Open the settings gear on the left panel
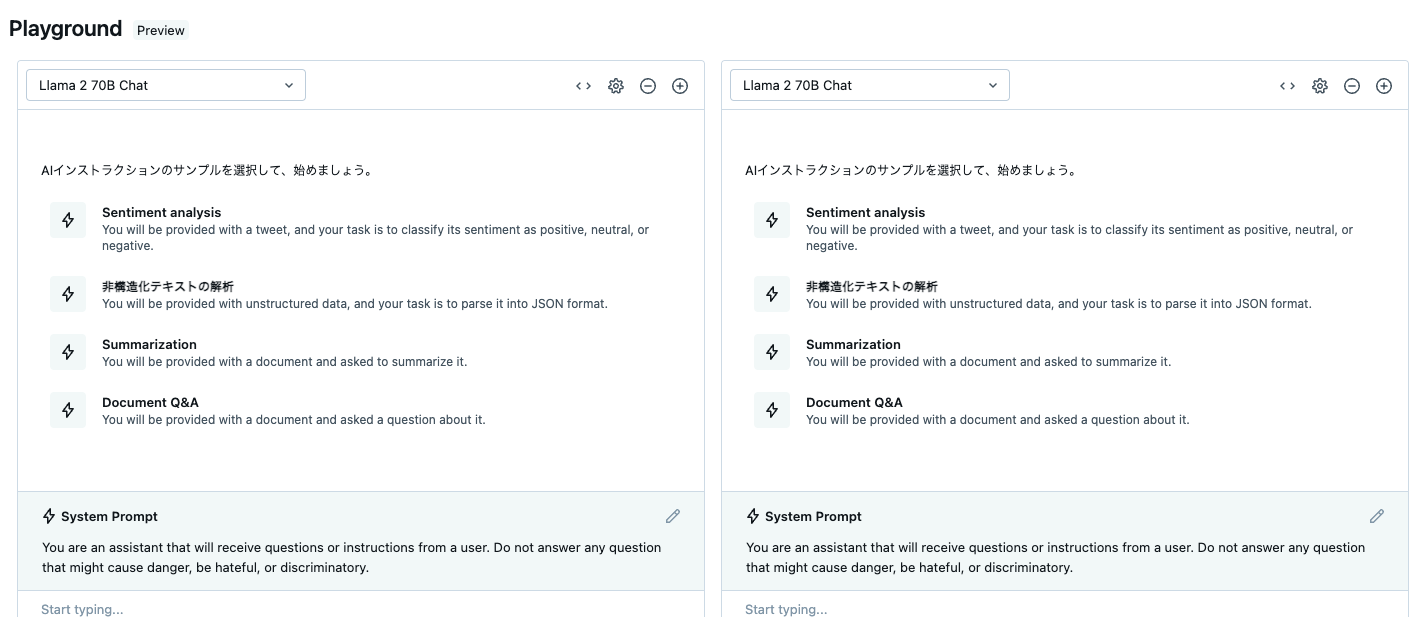 [x=616, y=86]
